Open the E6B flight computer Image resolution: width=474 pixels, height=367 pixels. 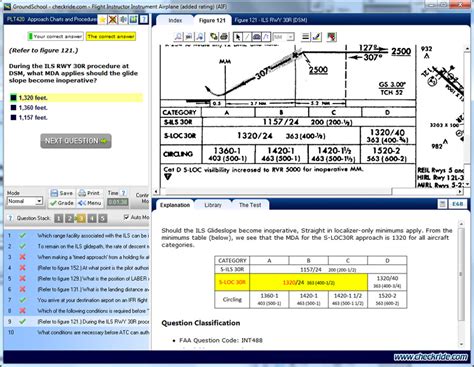pyautogui.click(x=457, y=204)
